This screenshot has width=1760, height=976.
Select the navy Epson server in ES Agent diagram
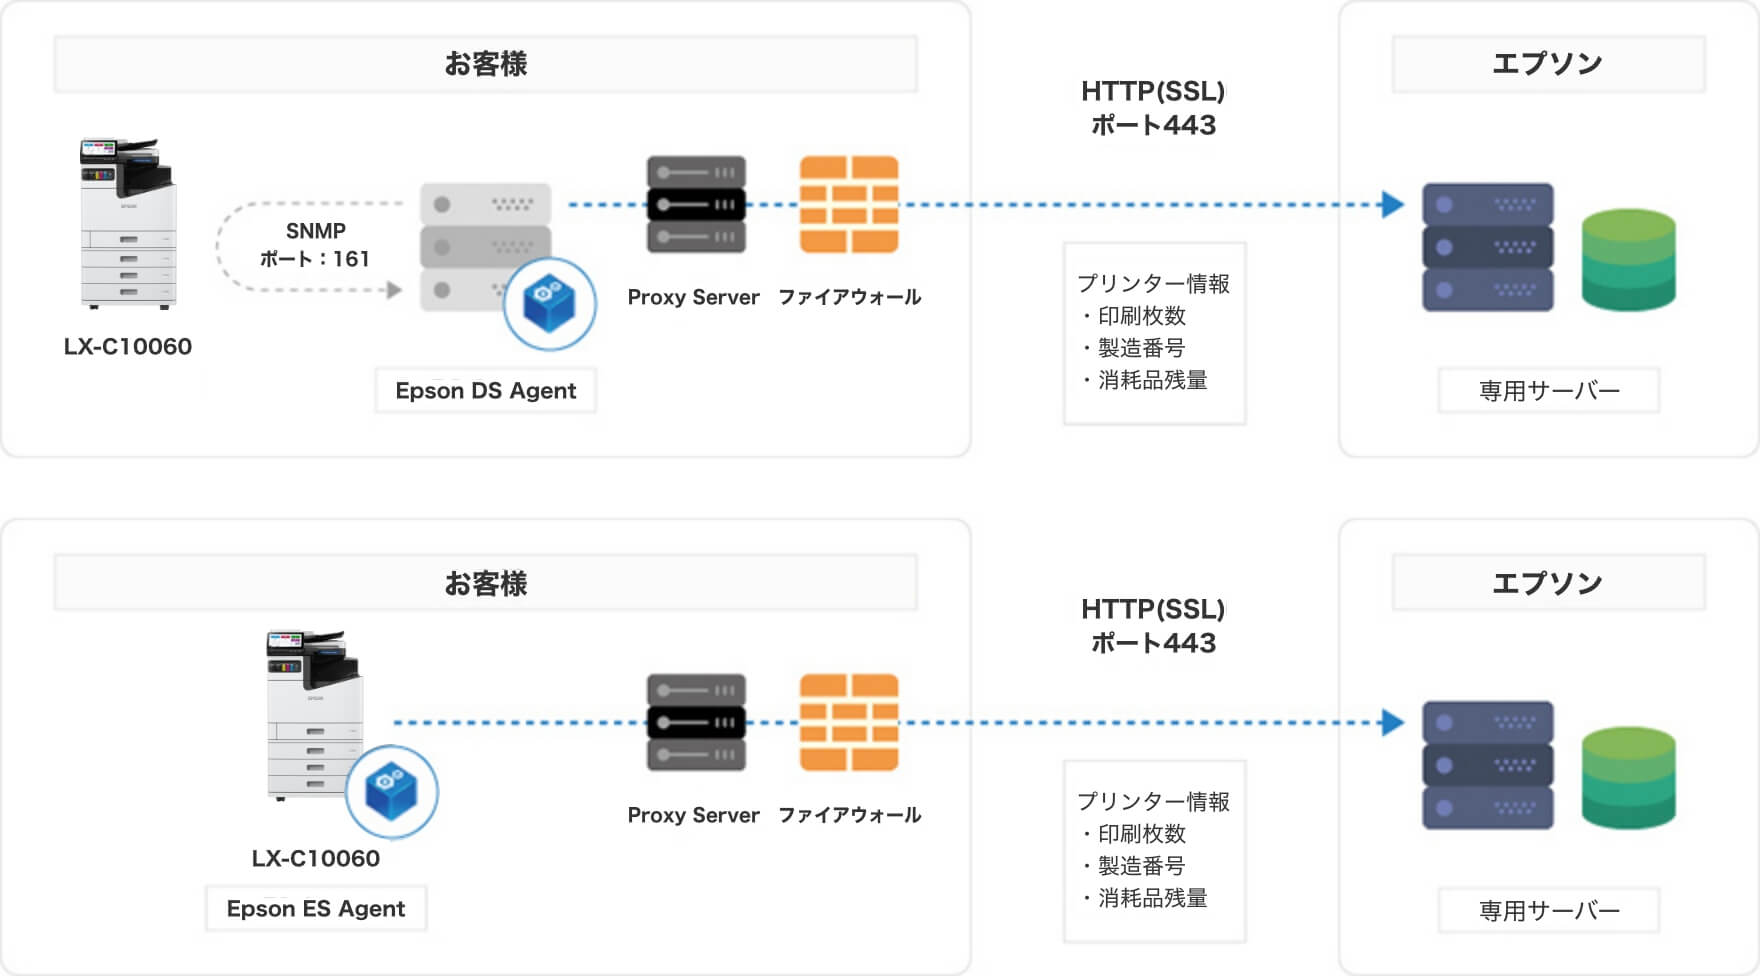pos(1487,765)
